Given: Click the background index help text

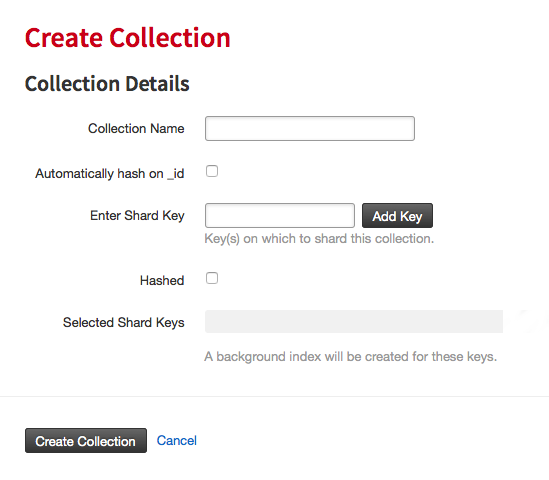Looking at the screenshot, I should (351, 357).
